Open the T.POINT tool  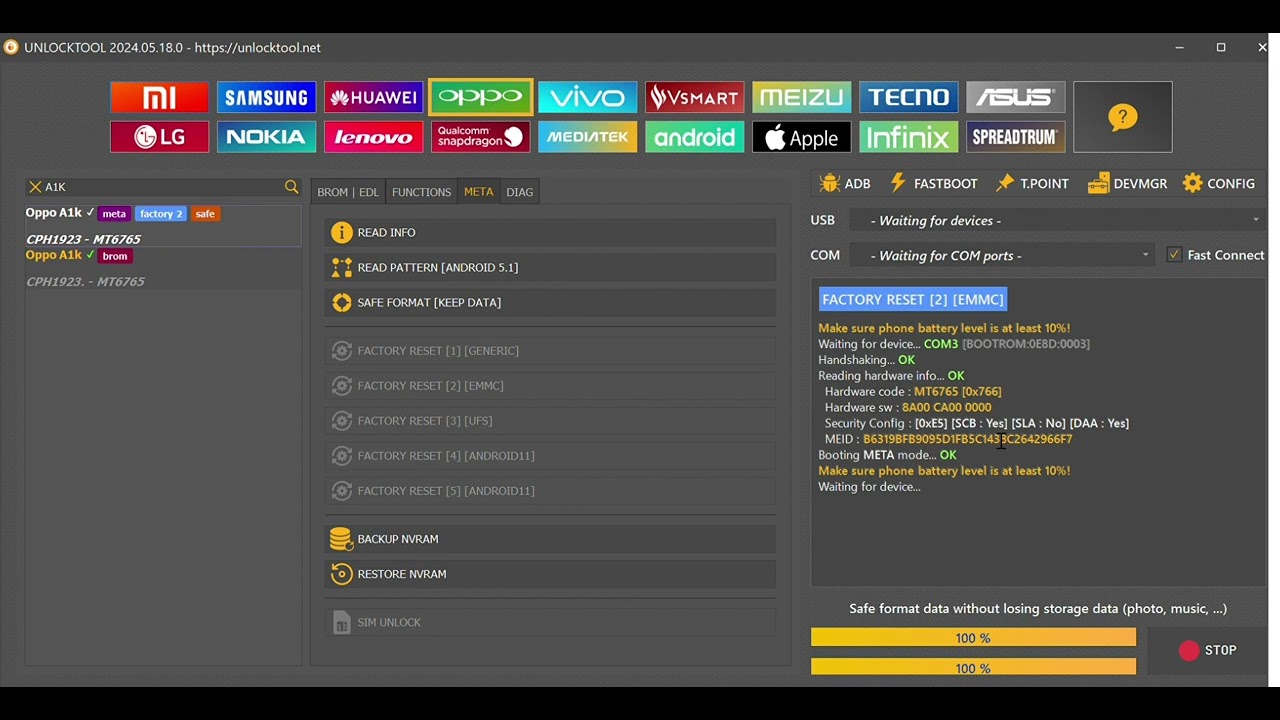pos(1032,184)
